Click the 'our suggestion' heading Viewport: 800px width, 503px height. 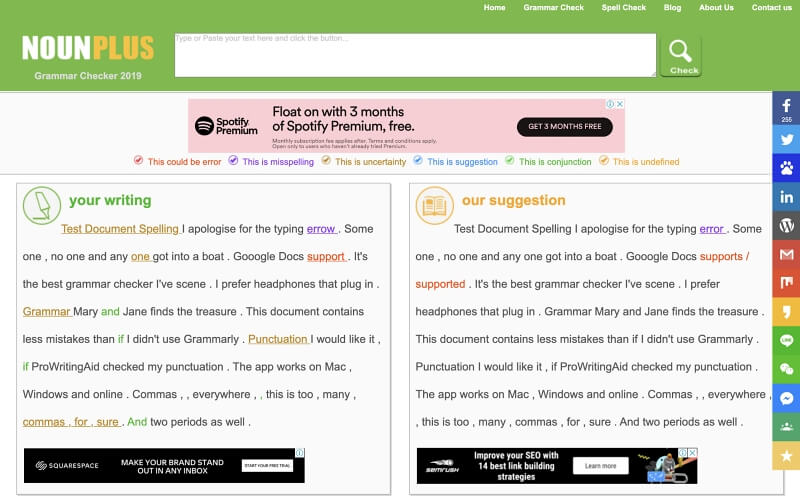[513, 200]
